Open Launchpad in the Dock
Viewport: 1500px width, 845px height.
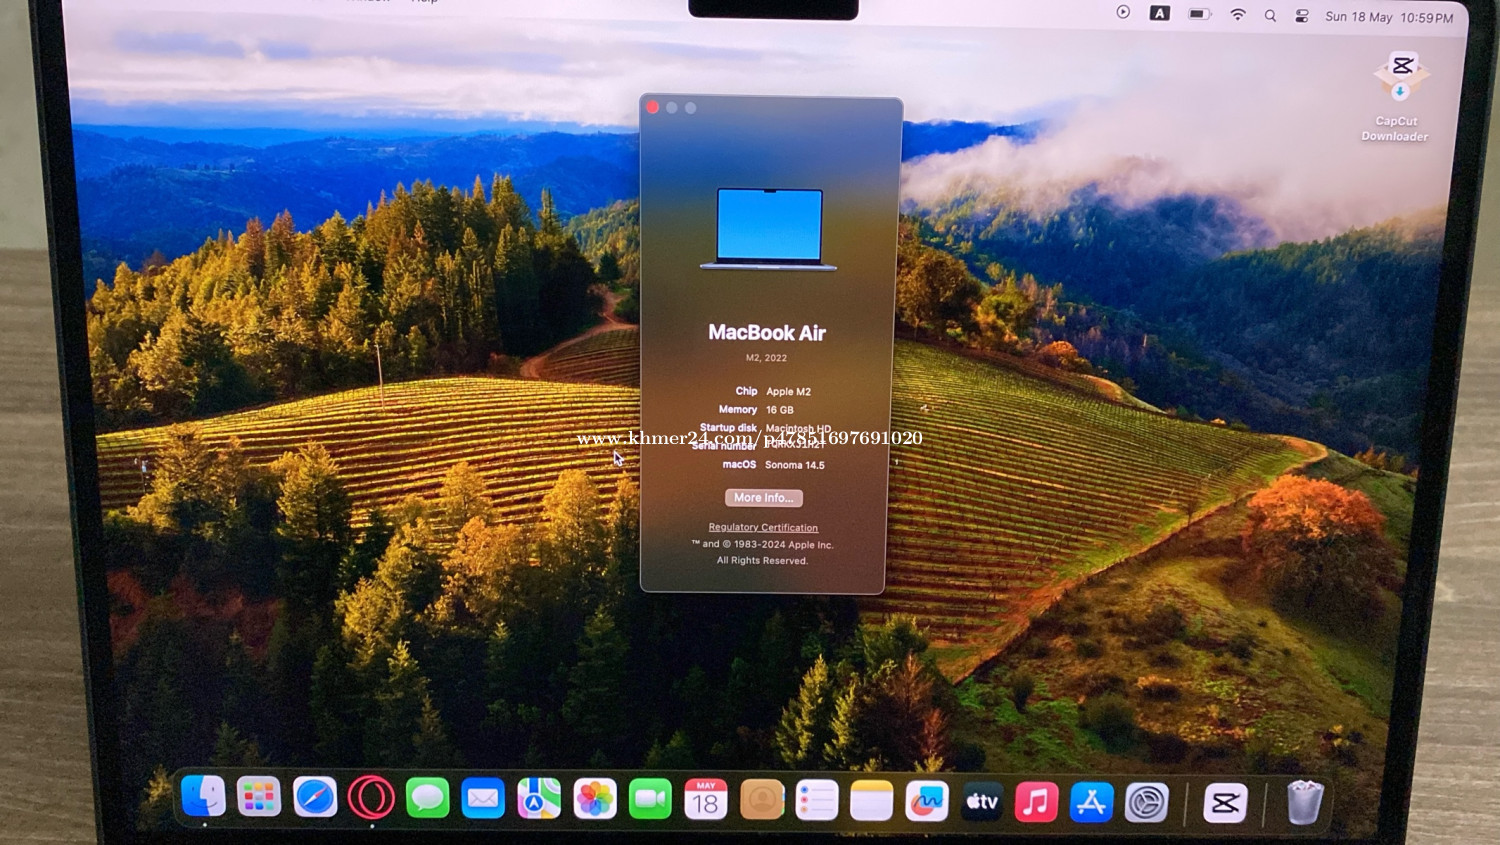coord(259,797)
